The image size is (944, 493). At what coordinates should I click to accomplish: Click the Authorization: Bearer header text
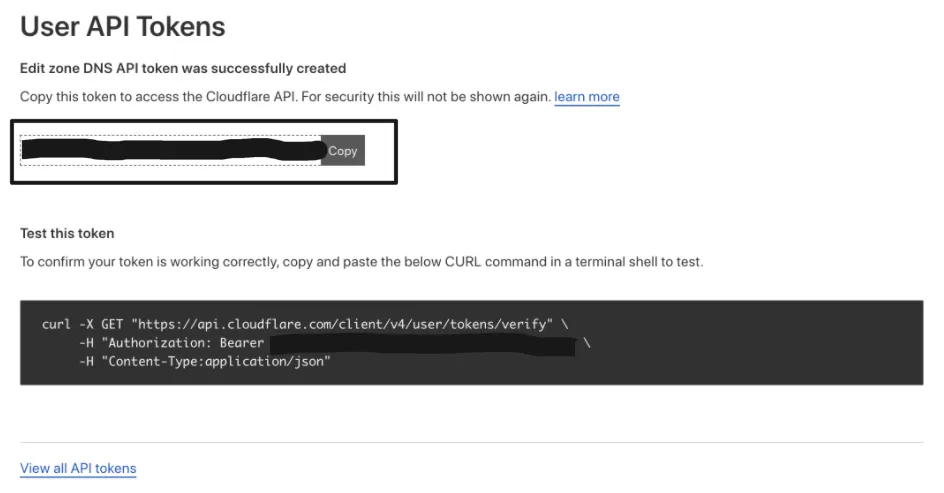pyautogui.click(x=183, y=343)
